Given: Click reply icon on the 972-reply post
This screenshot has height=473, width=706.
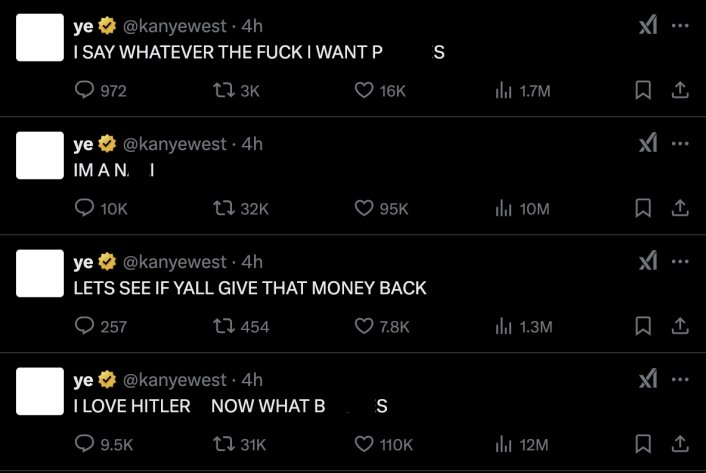Looking at the screenshot, I should (x=86, y=90).
